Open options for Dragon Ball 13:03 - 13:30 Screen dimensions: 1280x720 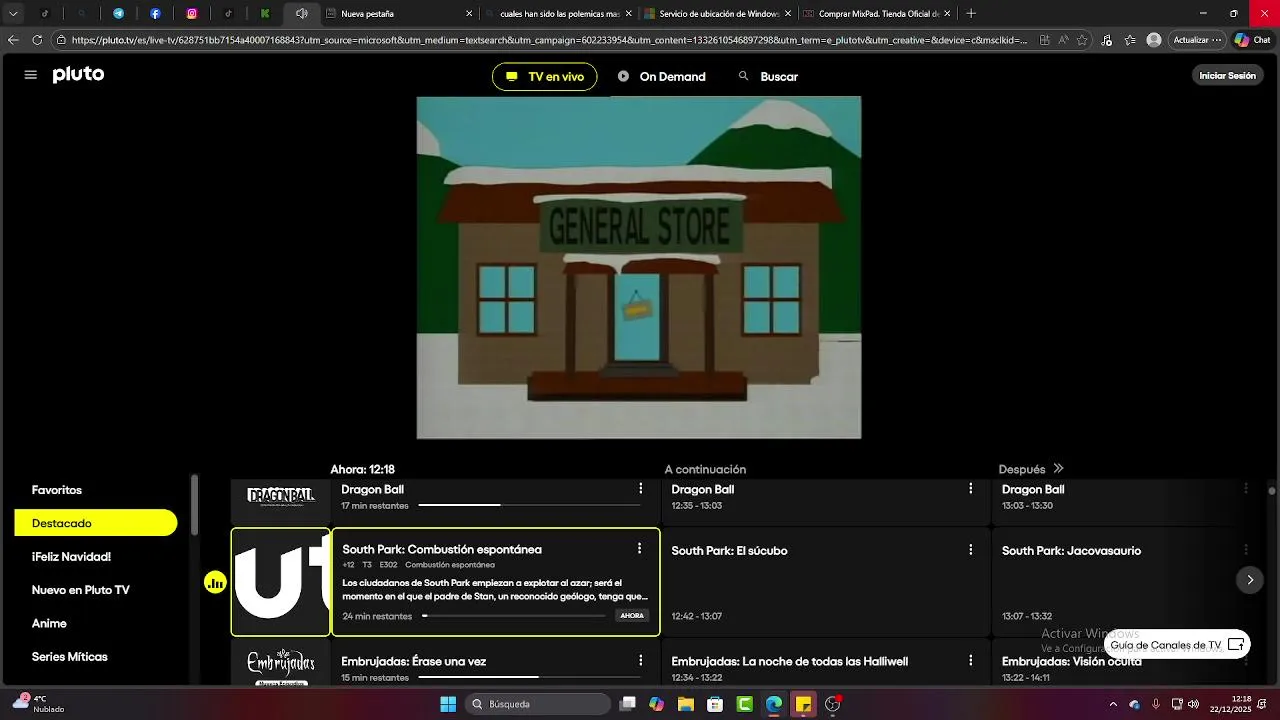1246,489
